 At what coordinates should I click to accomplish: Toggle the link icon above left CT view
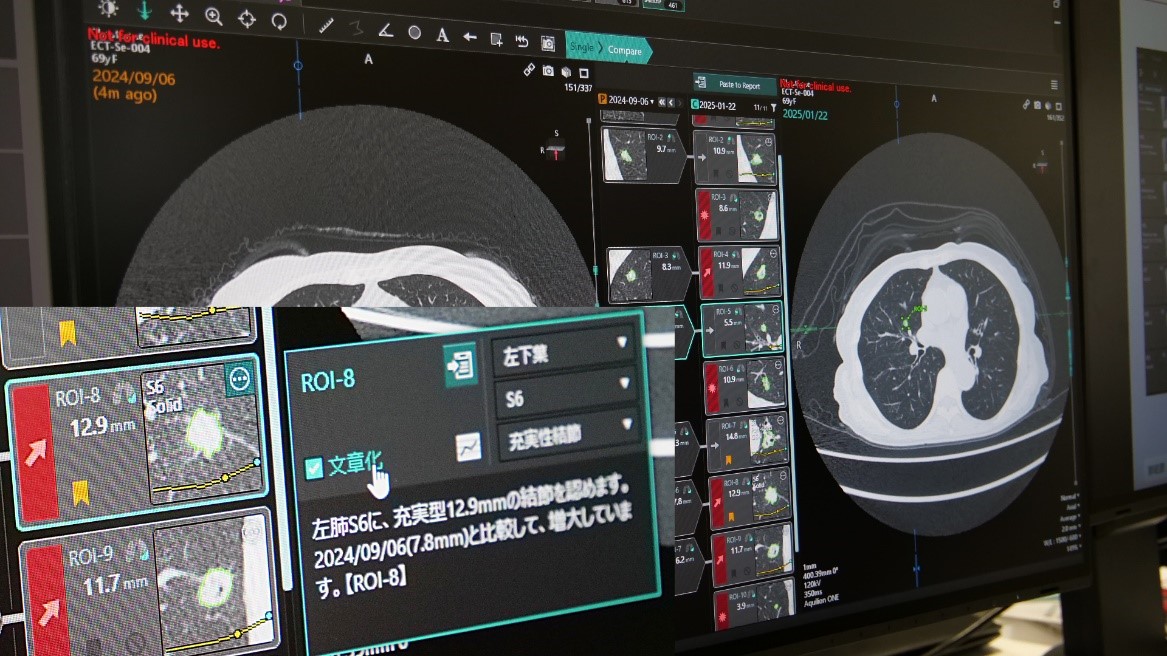[x=529, y=70]
